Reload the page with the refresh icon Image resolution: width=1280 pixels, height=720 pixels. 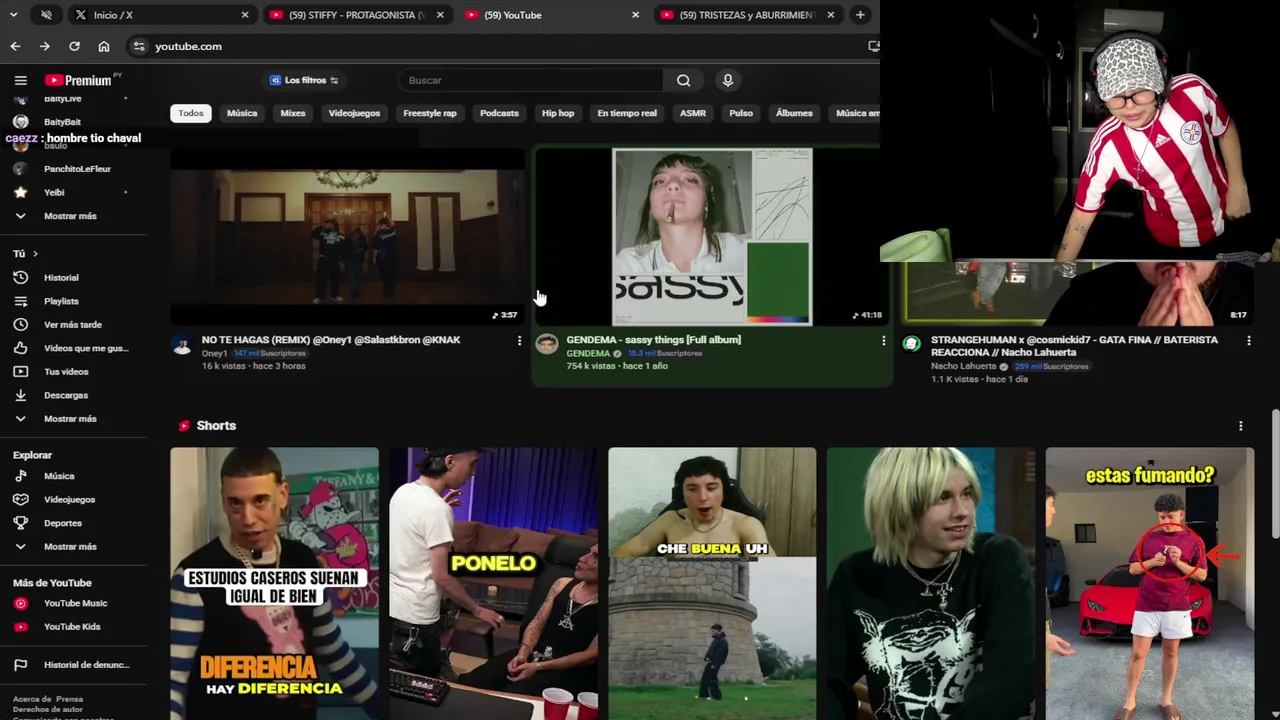pyautogui.click(x=74, y=46)
